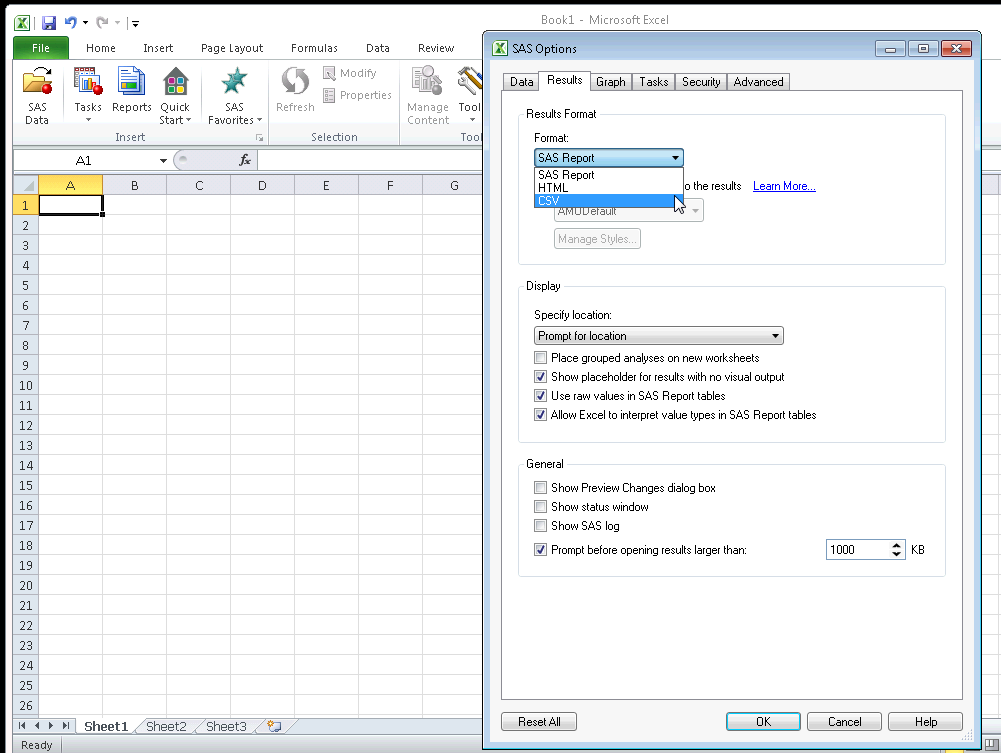Disable Use raw values in SAS Report tables
Screen dimensions: 1001x753
point(540,395)
